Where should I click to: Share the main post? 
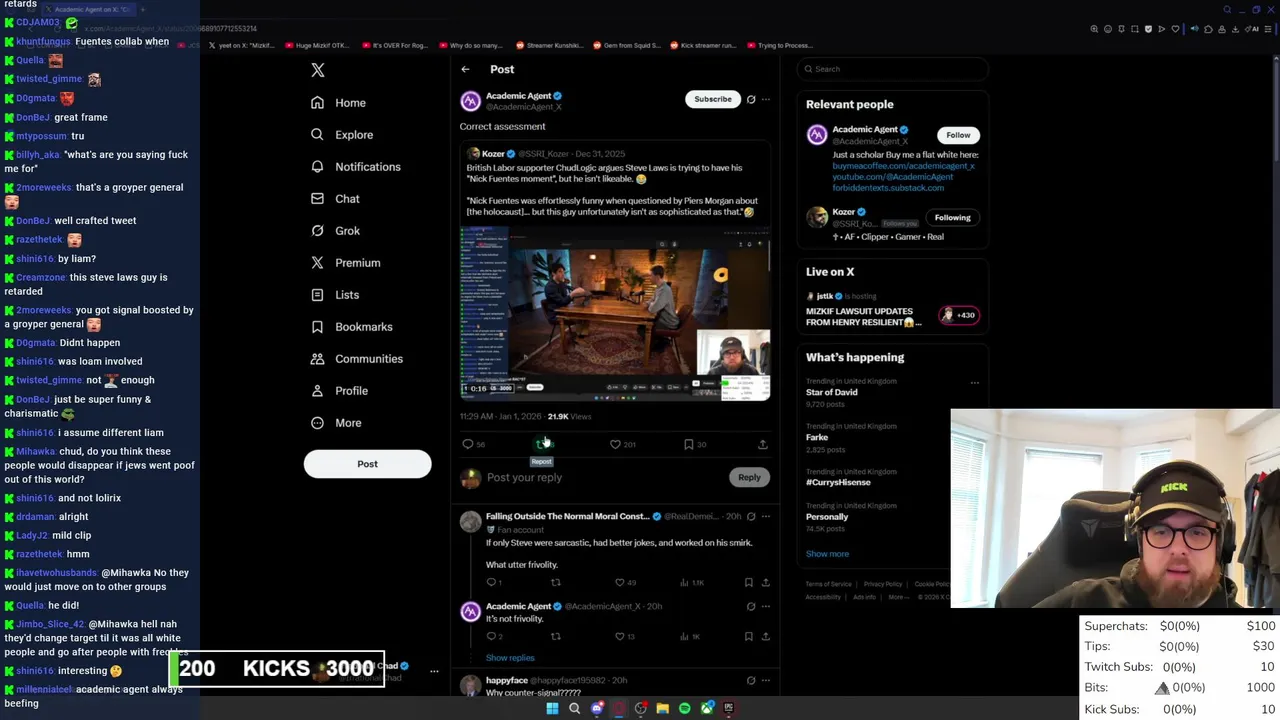(762, 444)
